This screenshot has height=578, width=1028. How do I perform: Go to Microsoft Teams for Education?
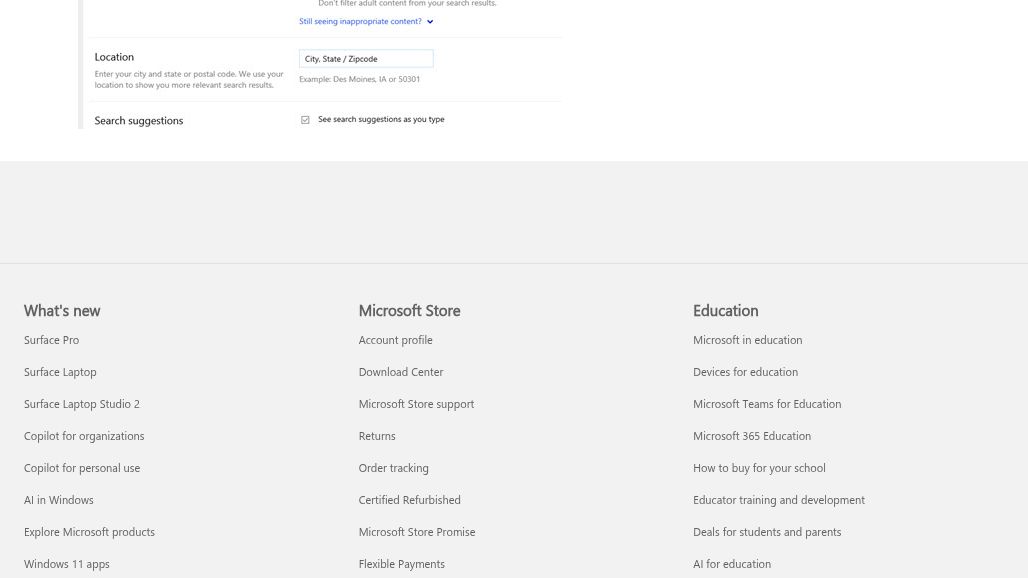point(767,404)
